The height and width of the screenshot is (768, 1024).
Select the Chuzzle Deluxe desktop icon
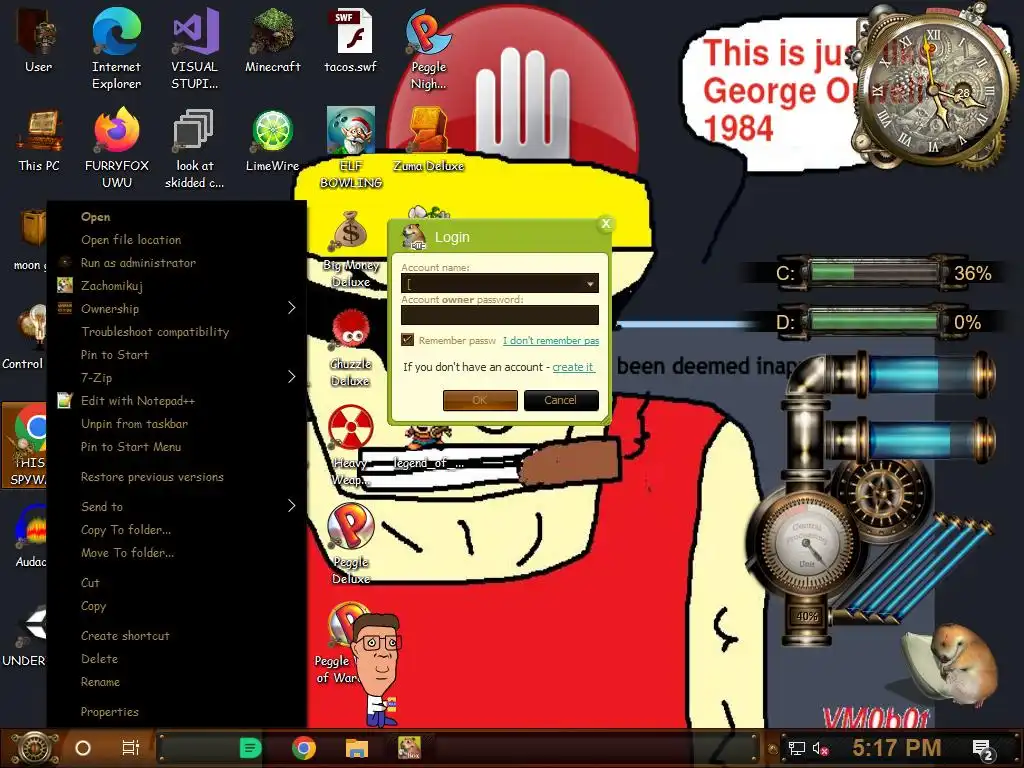(351, 347)
